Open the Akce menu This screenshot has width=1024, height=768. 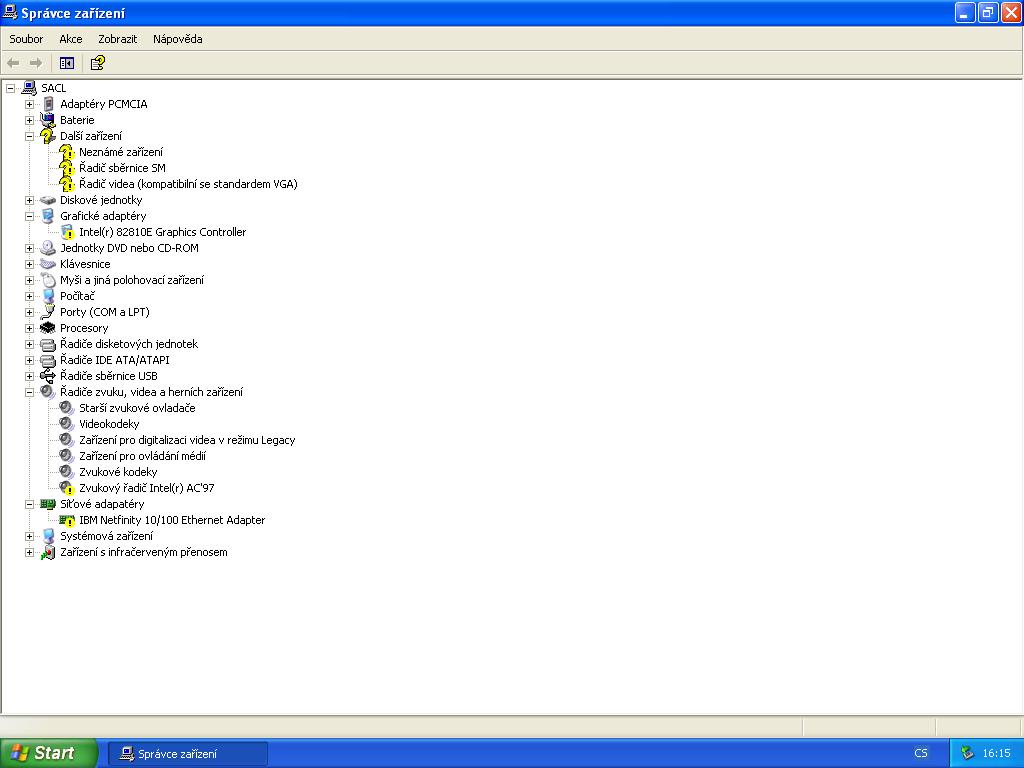tap(71, 39)
